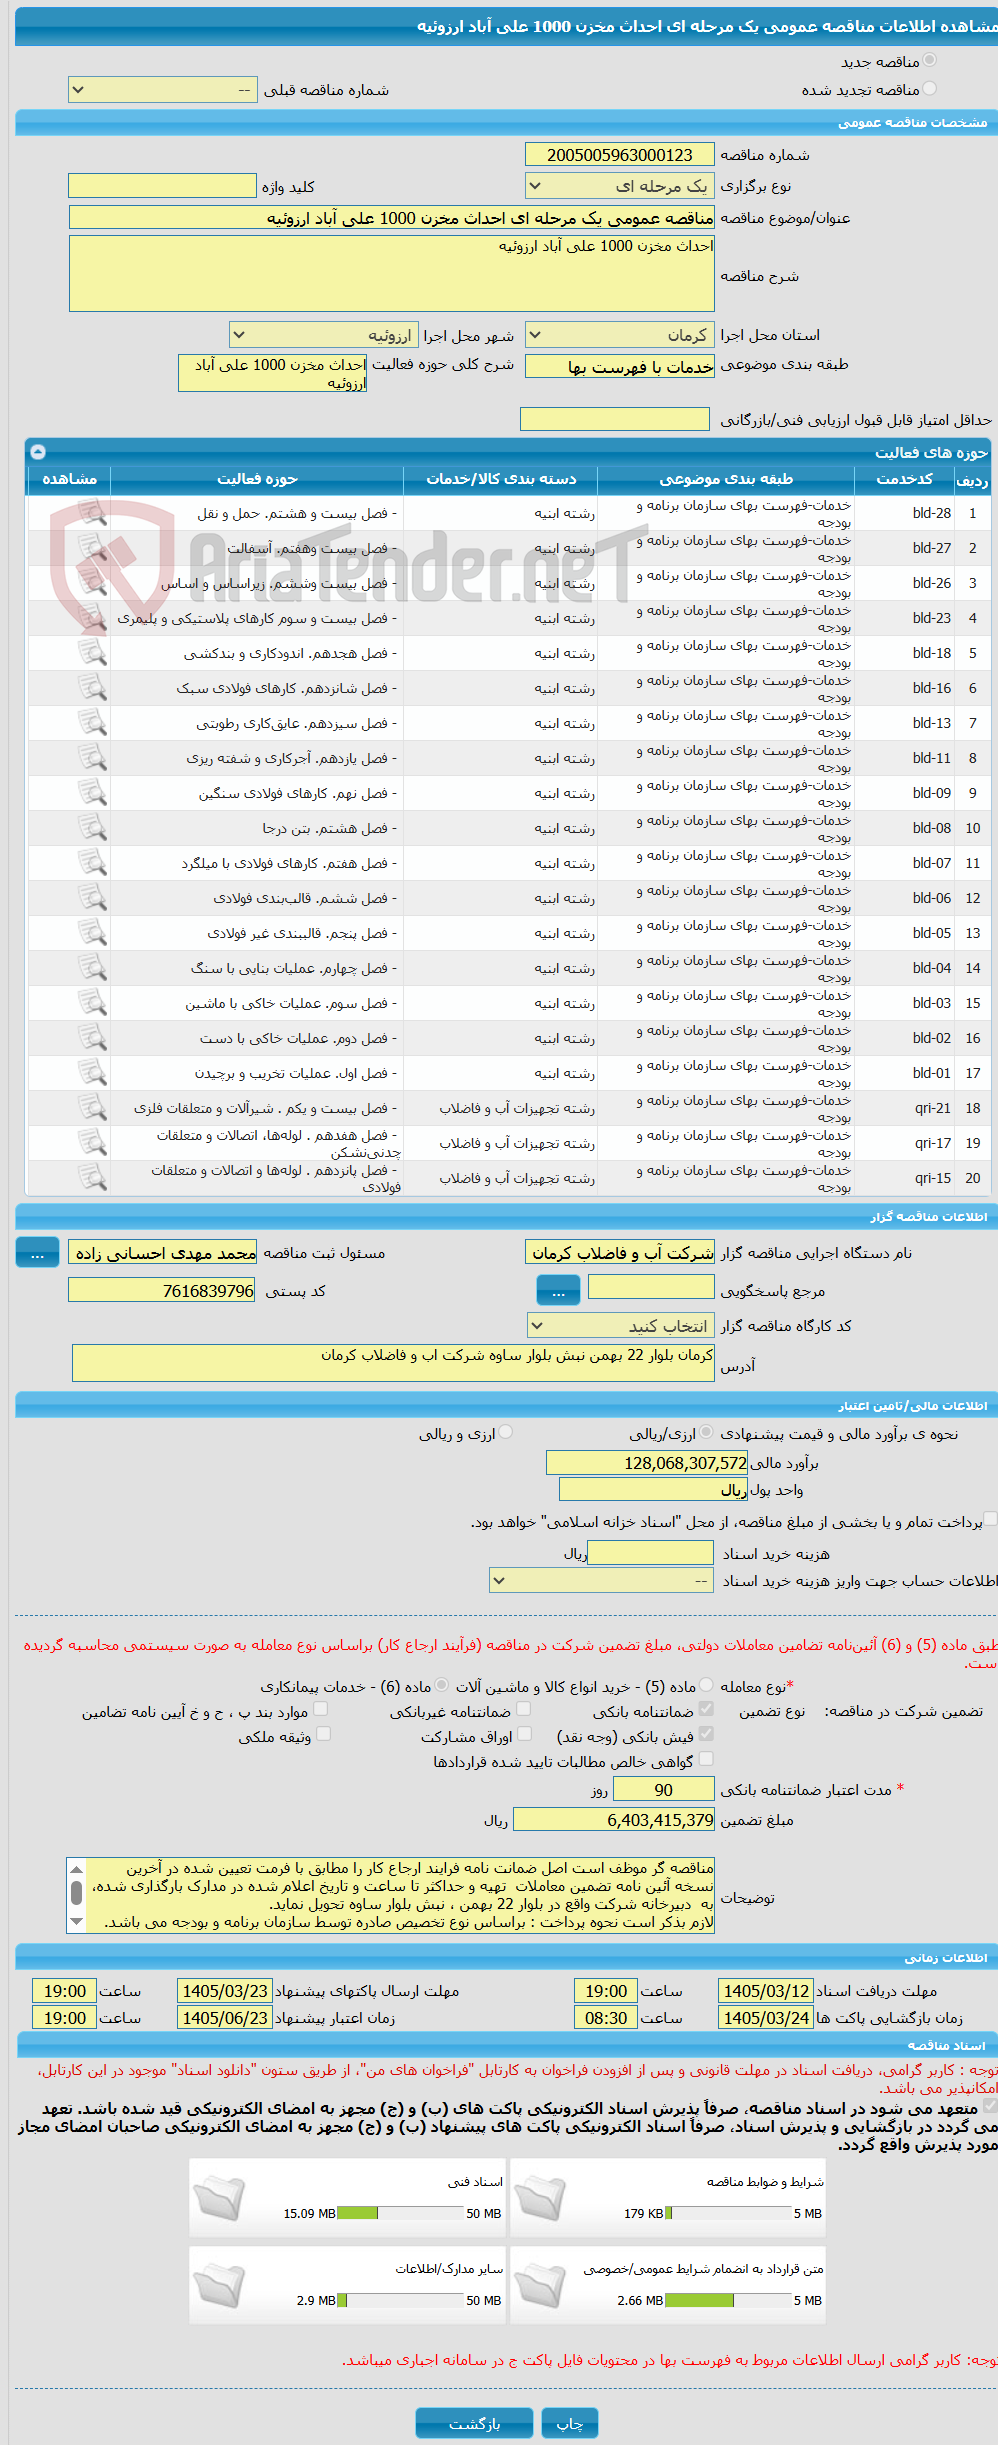This screenshot has height=2445, width=998.
Task: Click the کدحذف column header
Action: [904, 479]
